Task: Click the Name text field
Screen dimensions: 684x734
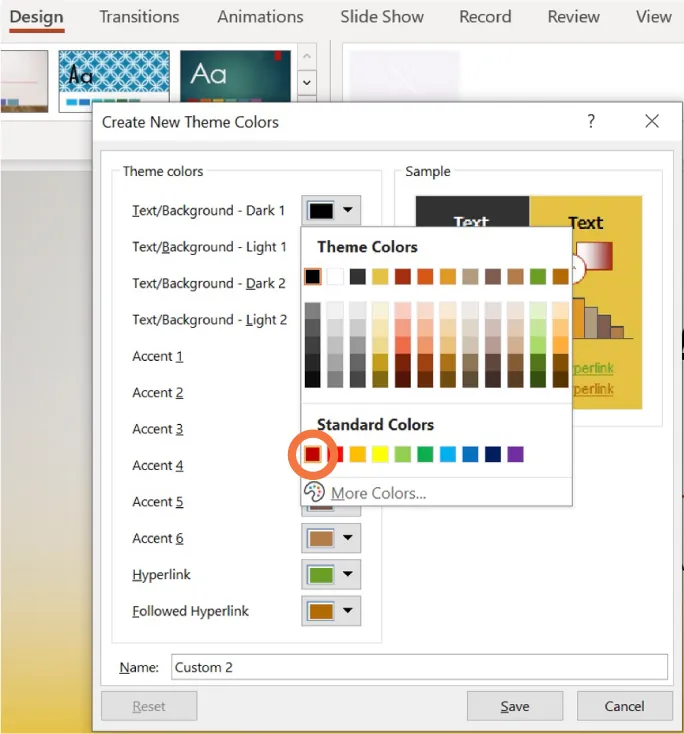Action: point(418,667)
